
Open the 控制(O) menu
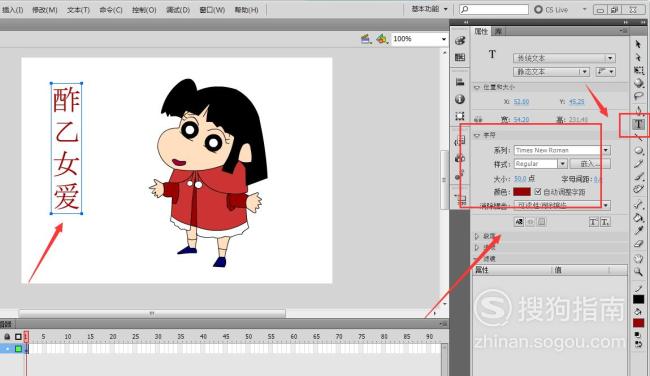(144, 10)
